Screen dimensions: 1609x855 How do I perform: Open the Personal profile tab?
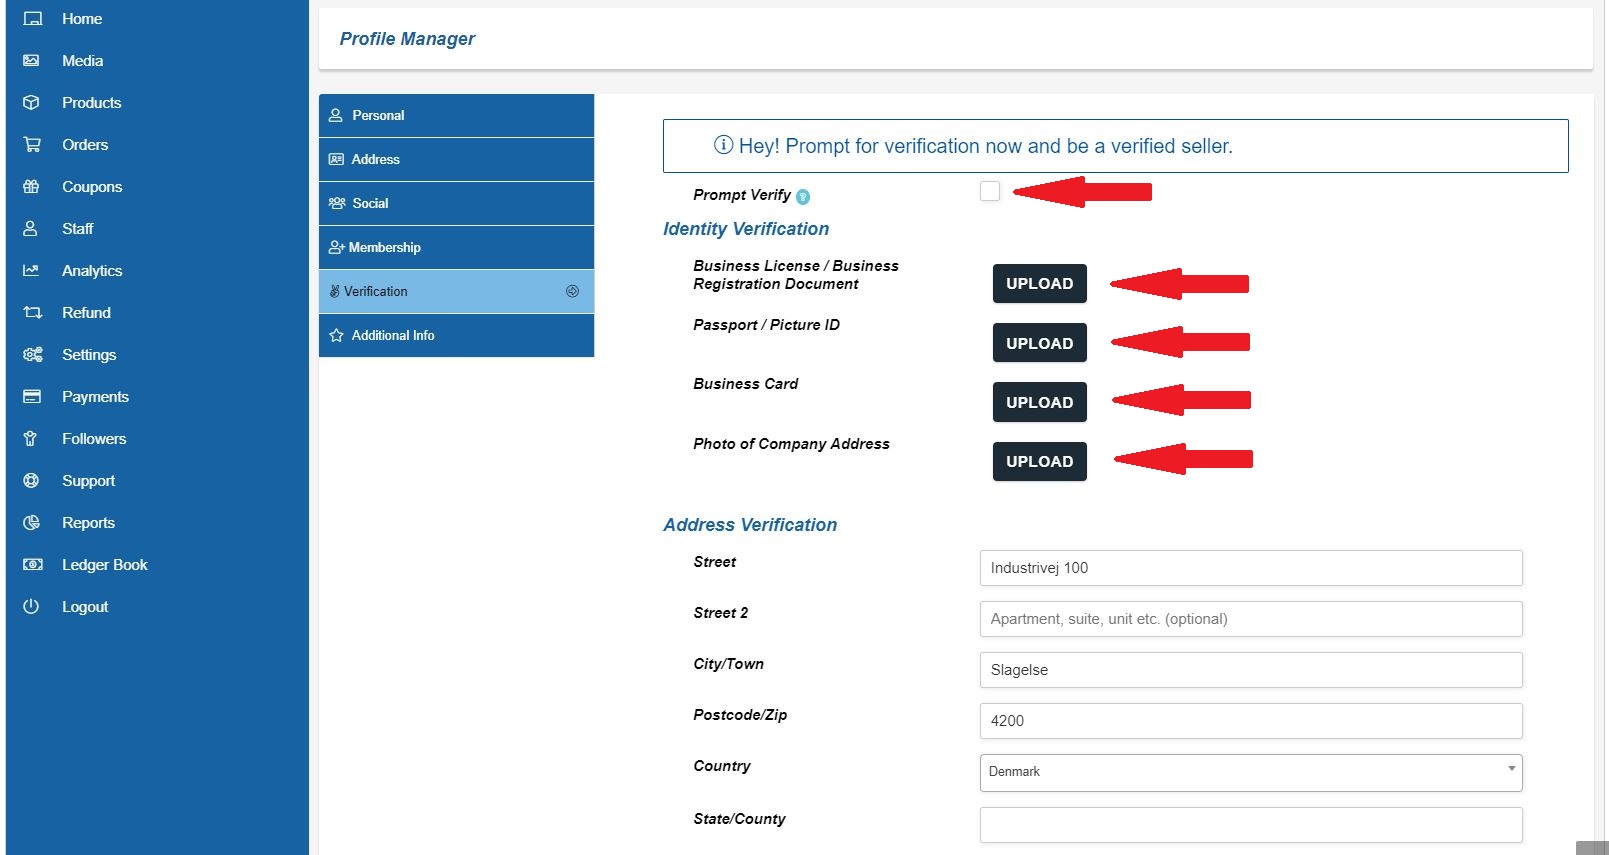pyautogui.click(x=456, y=116)
